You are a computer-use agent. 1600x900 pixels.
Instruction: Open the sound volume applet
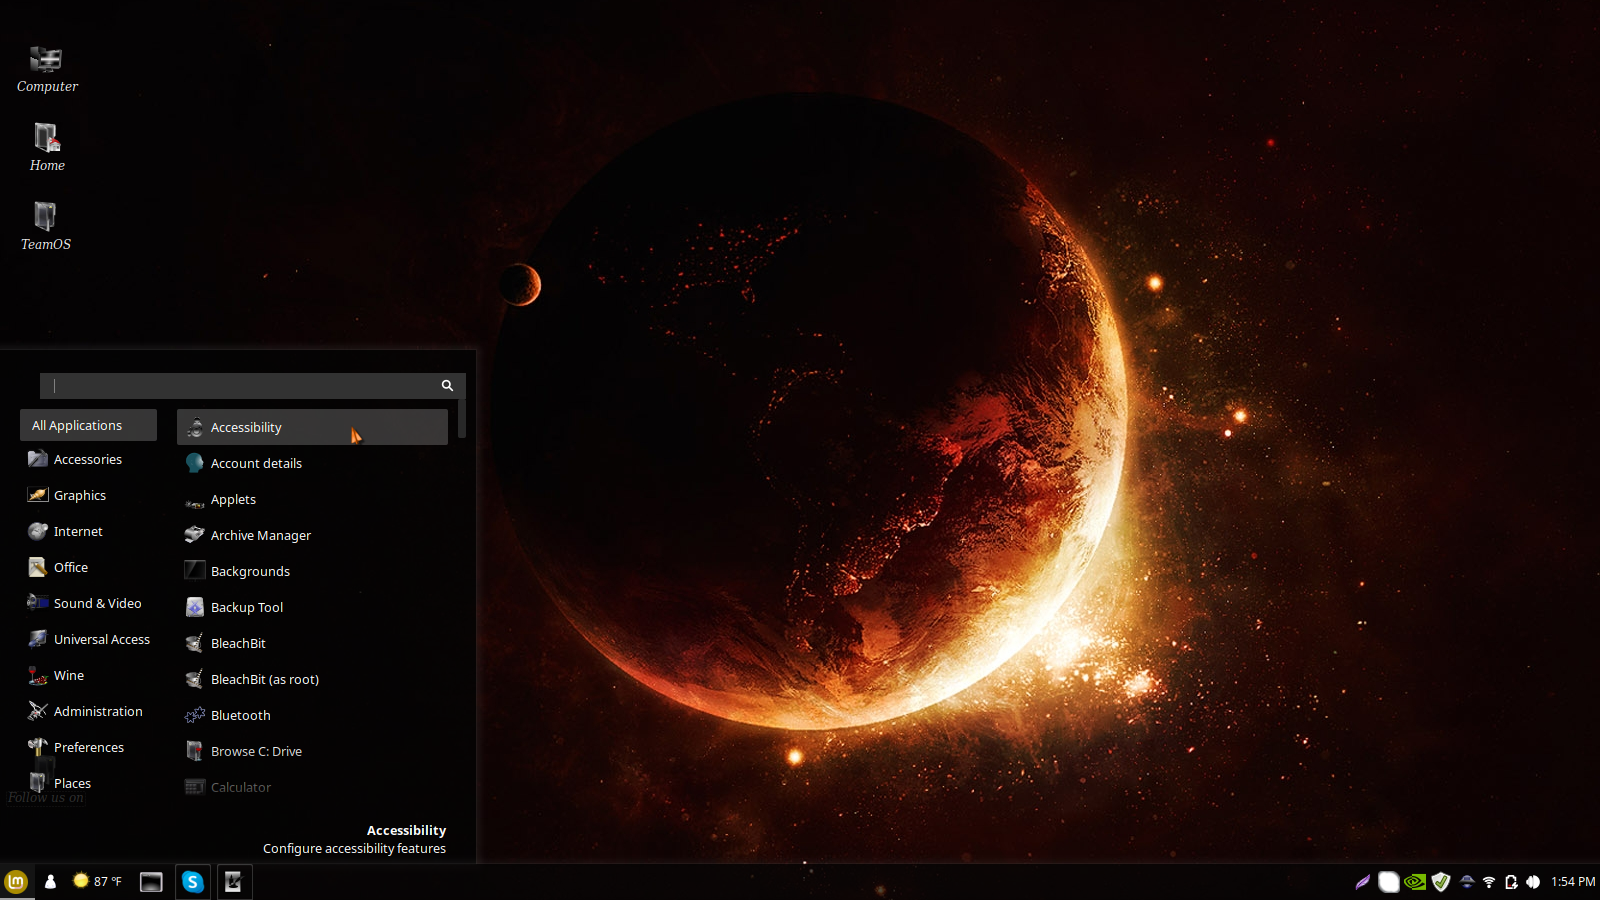1533,882
